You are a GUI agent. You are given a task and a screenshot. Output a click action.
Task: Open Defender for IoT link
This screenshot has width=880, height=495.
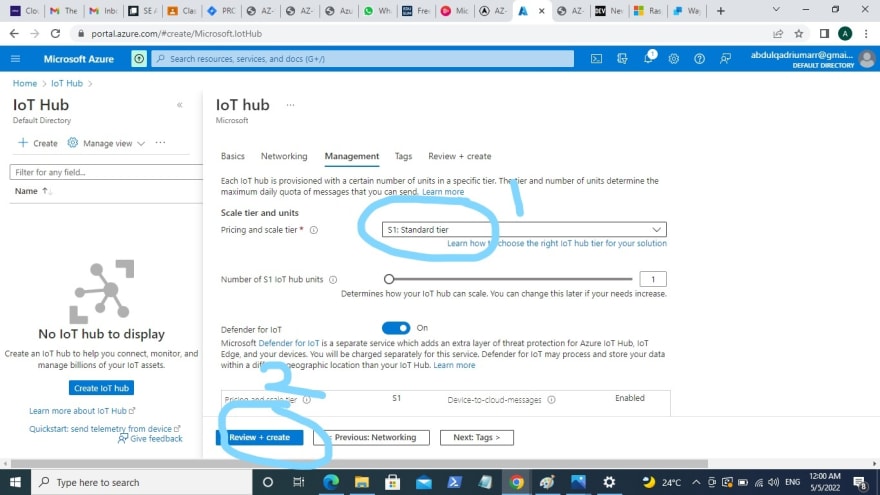pyautogui.click(x=288, y=343)
